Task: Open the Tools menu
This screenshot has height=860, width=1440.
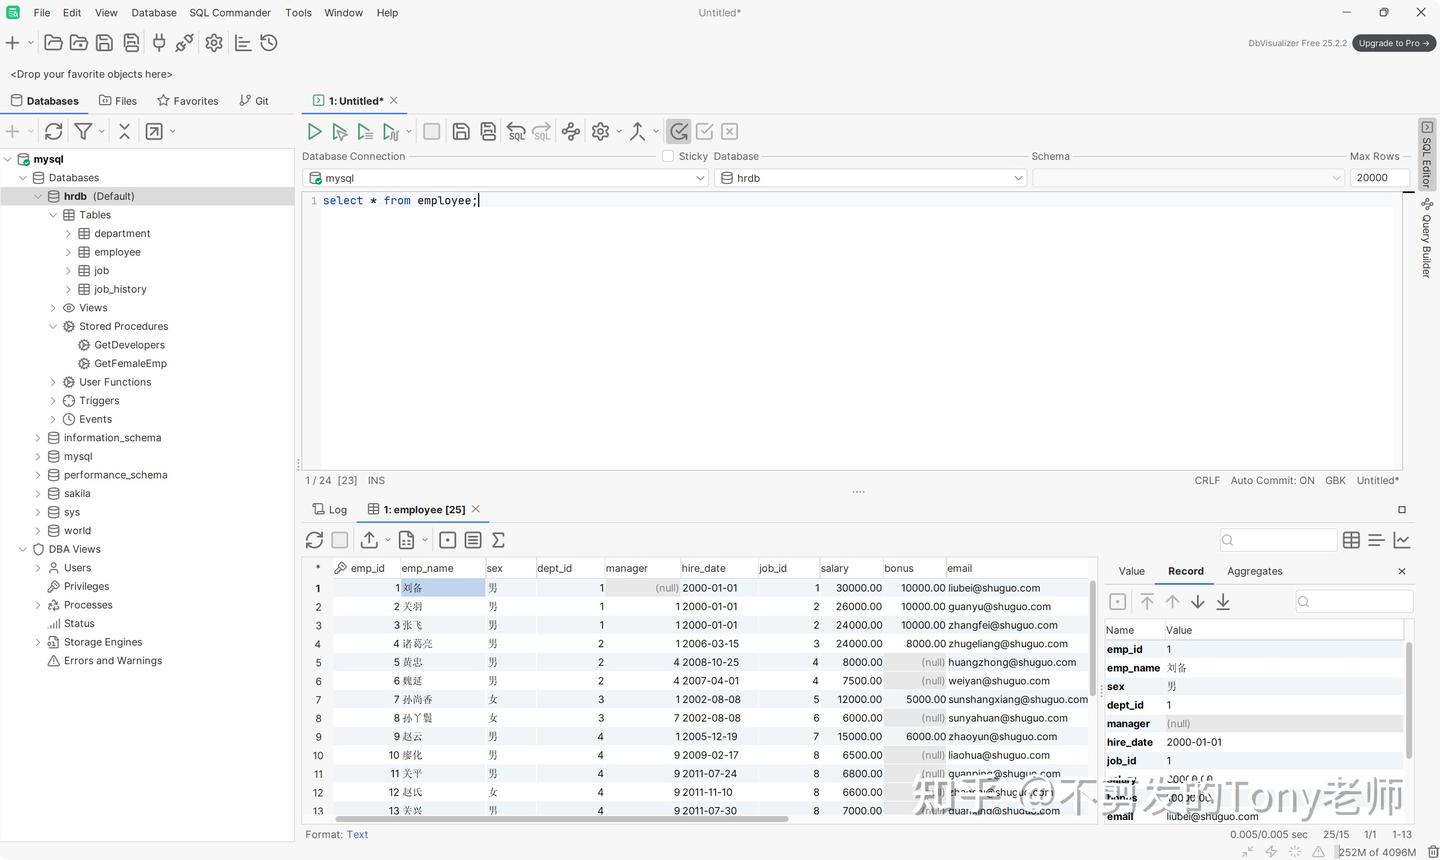Action: coord(298,13)
